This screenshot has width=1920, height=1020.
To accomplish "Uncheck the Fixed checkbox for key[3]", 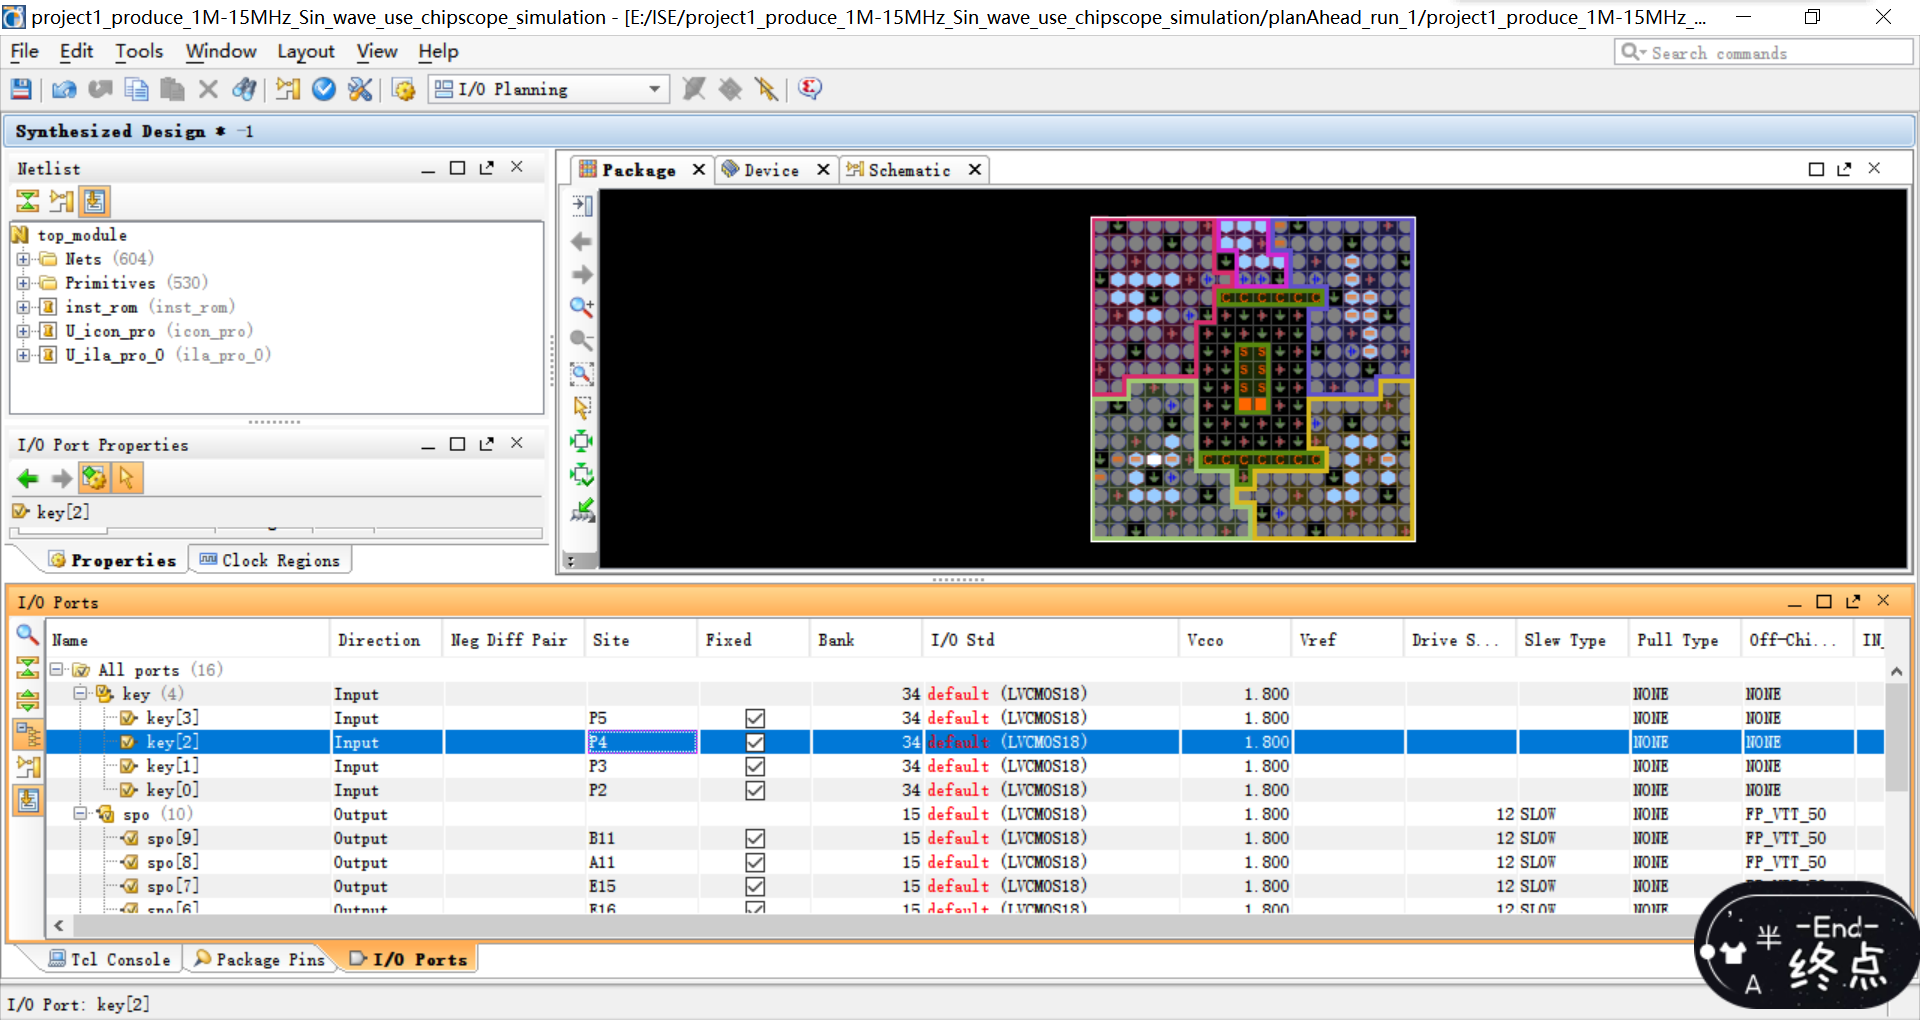I will pos(755,718).
